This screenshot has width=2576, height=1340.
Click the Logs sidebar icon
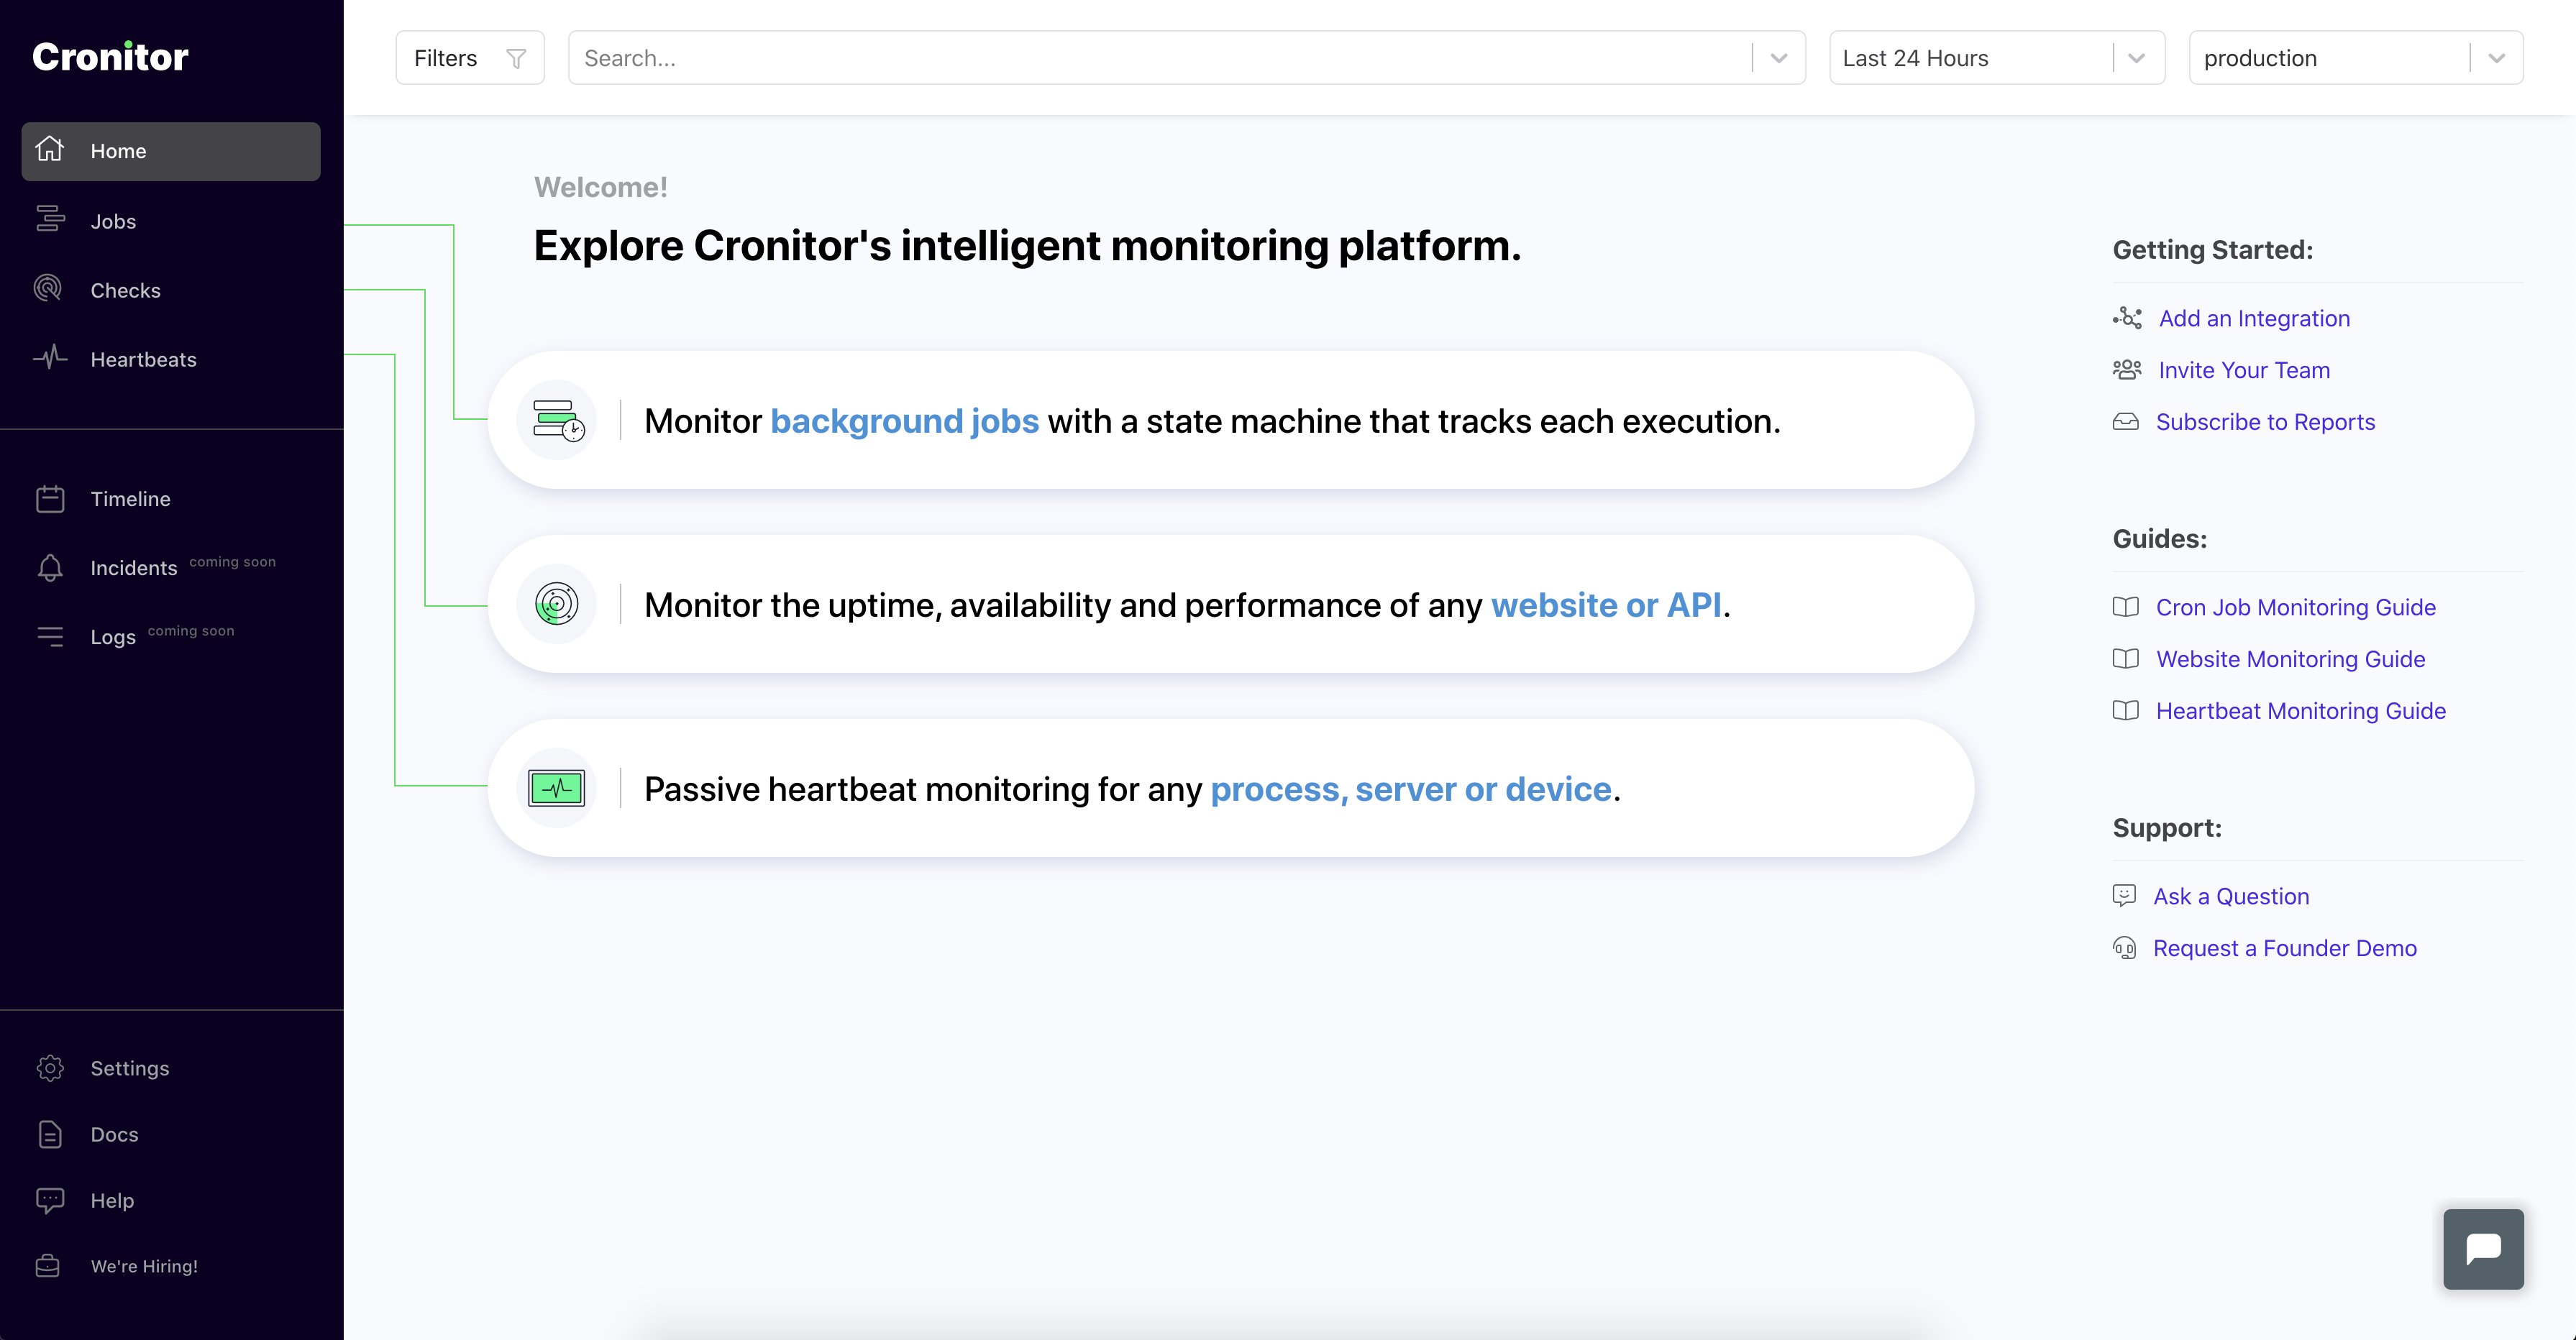coord(50,635)
